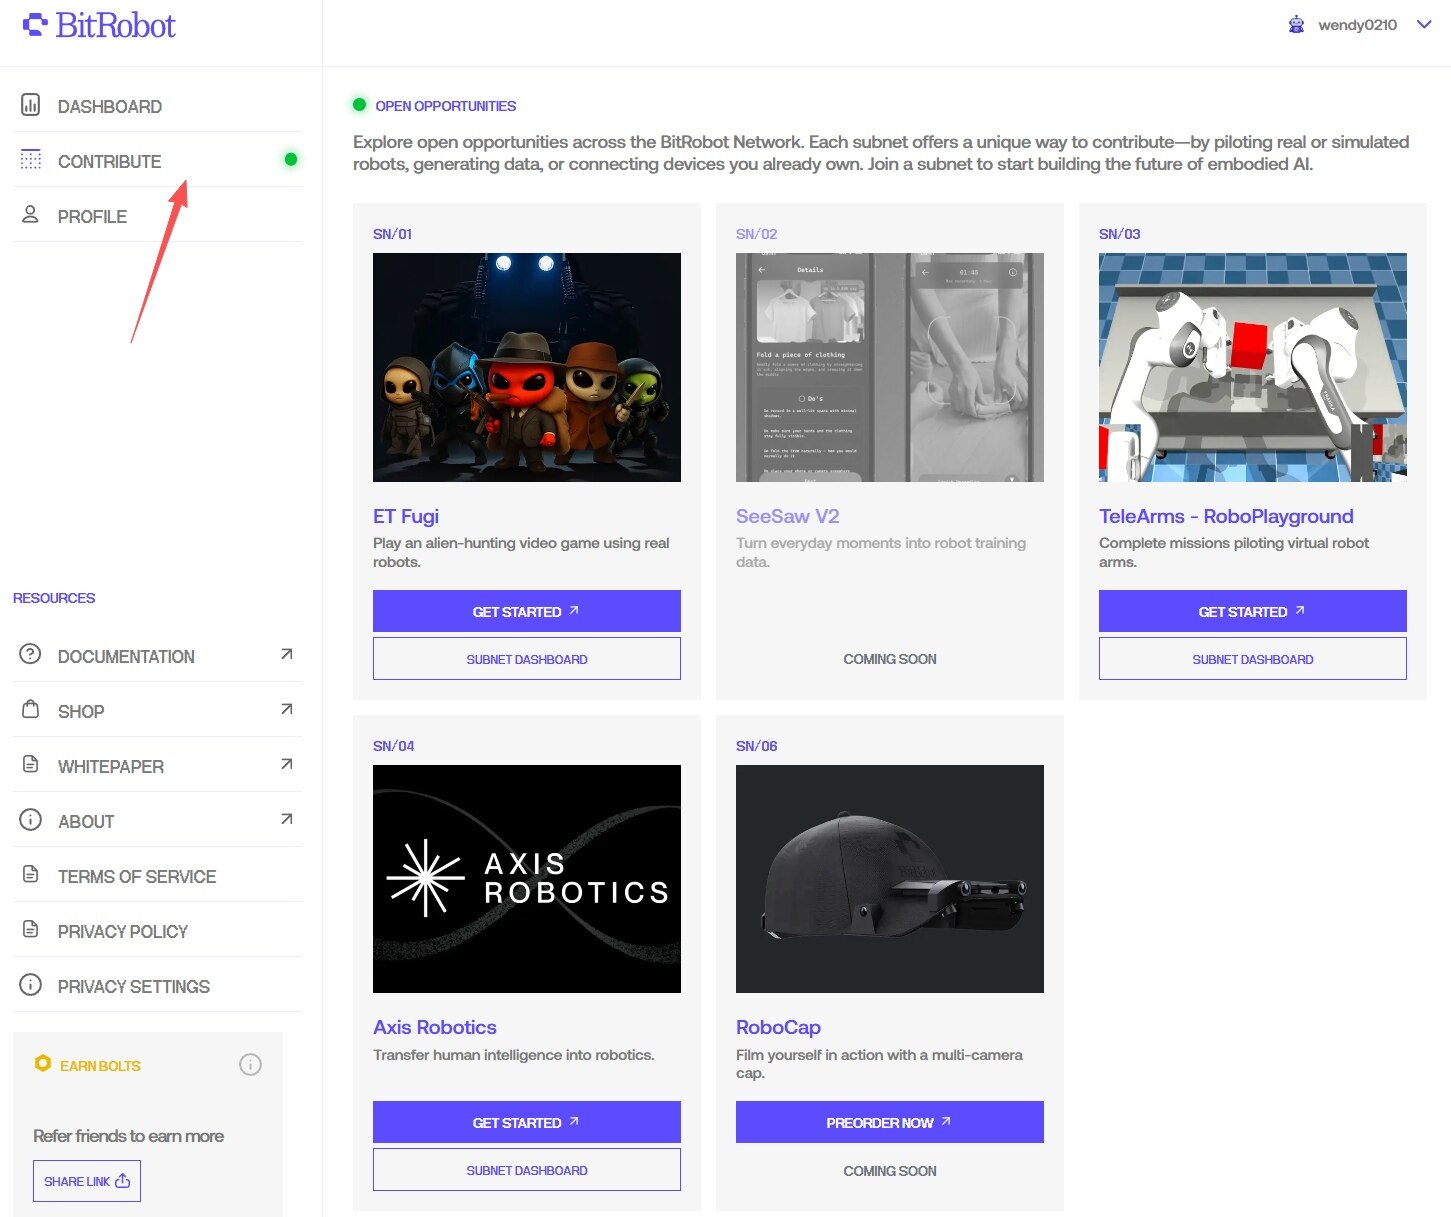Open the Privacy Policy page

point(157,931)
